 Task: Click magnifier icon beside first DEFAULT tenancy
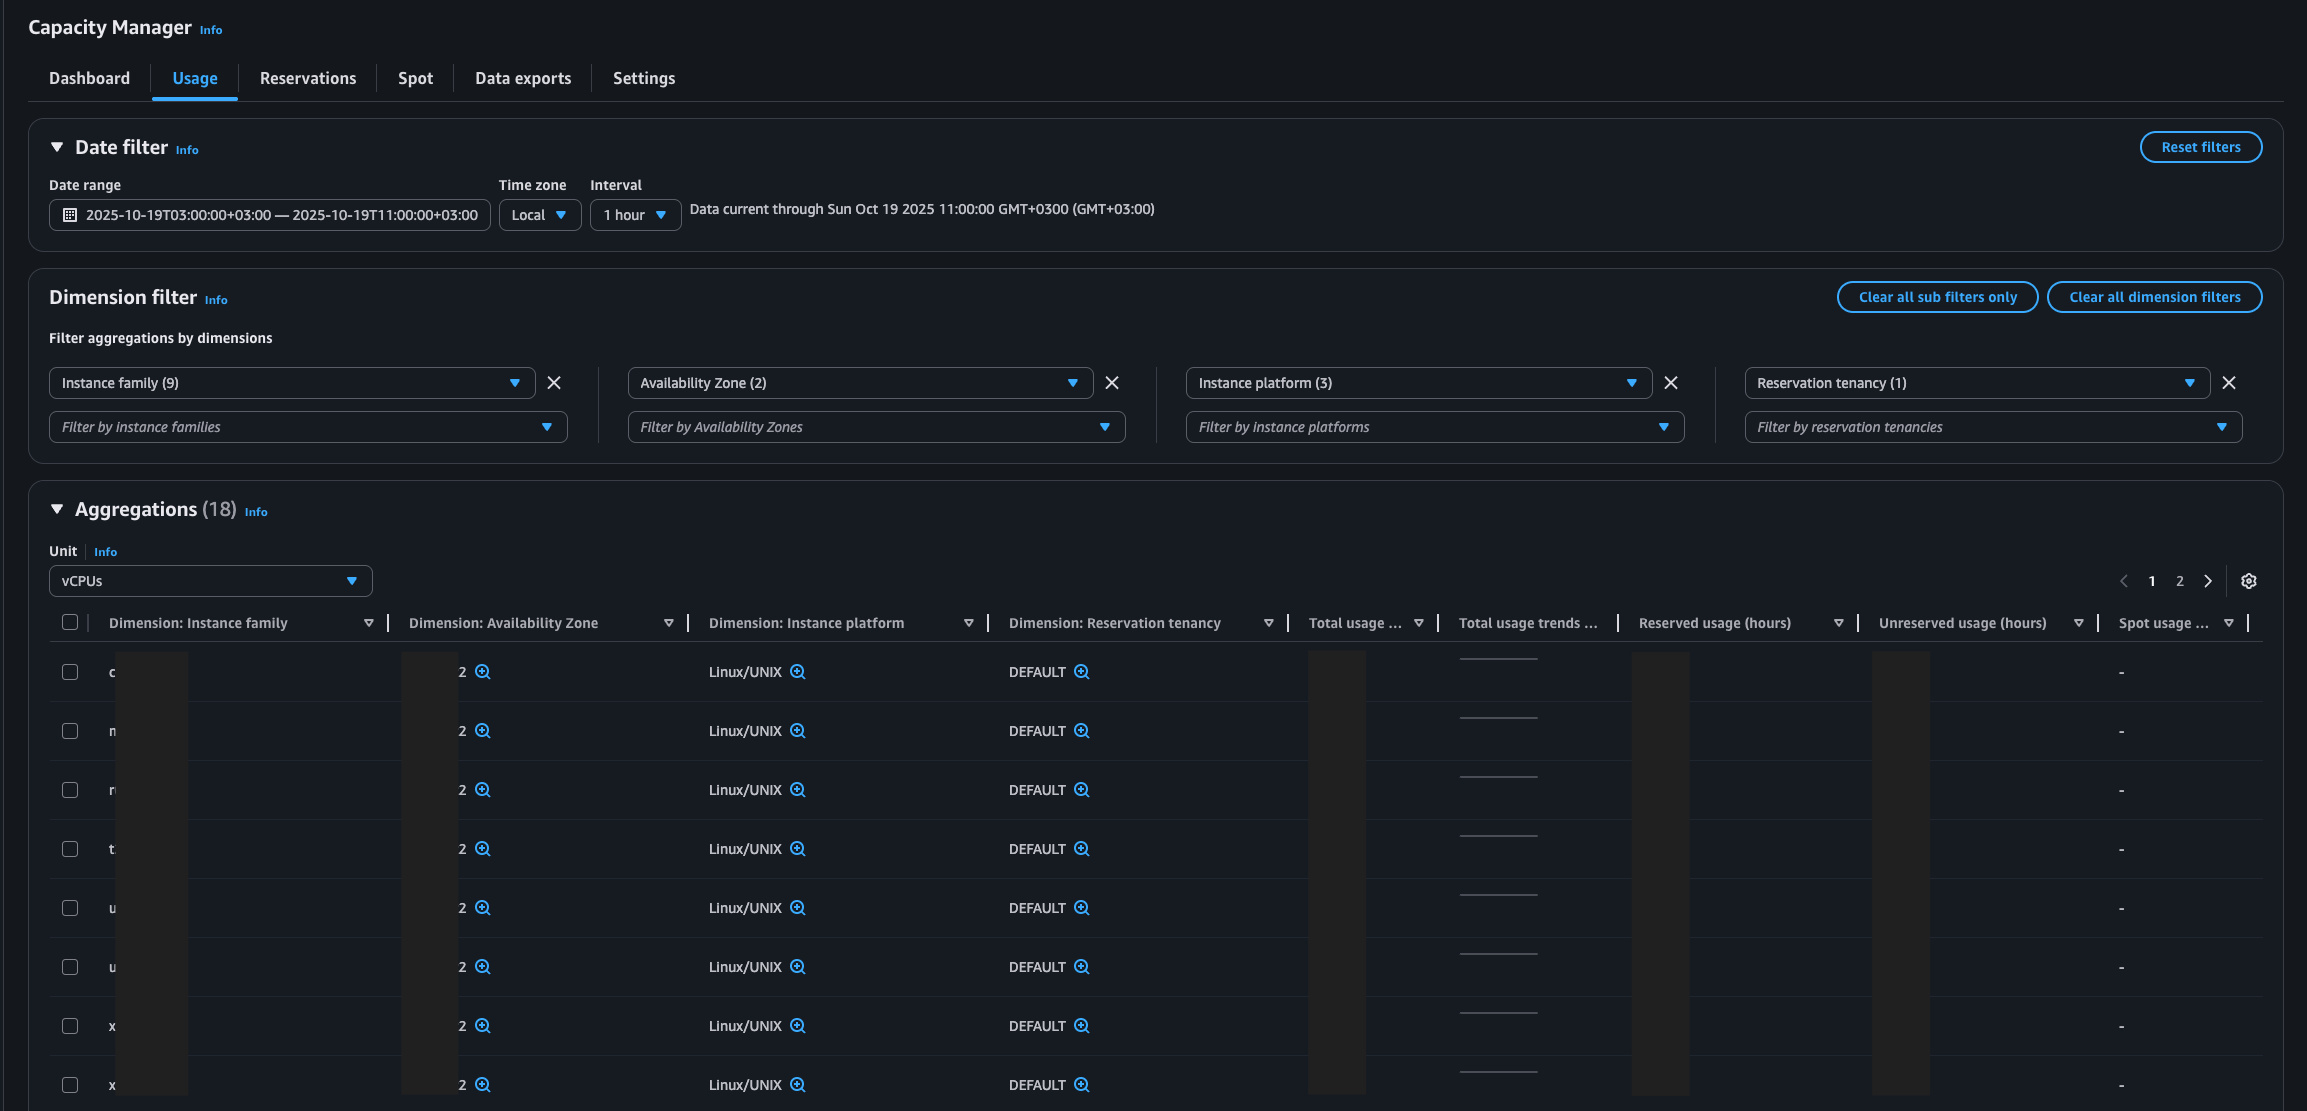point(1082,672)
